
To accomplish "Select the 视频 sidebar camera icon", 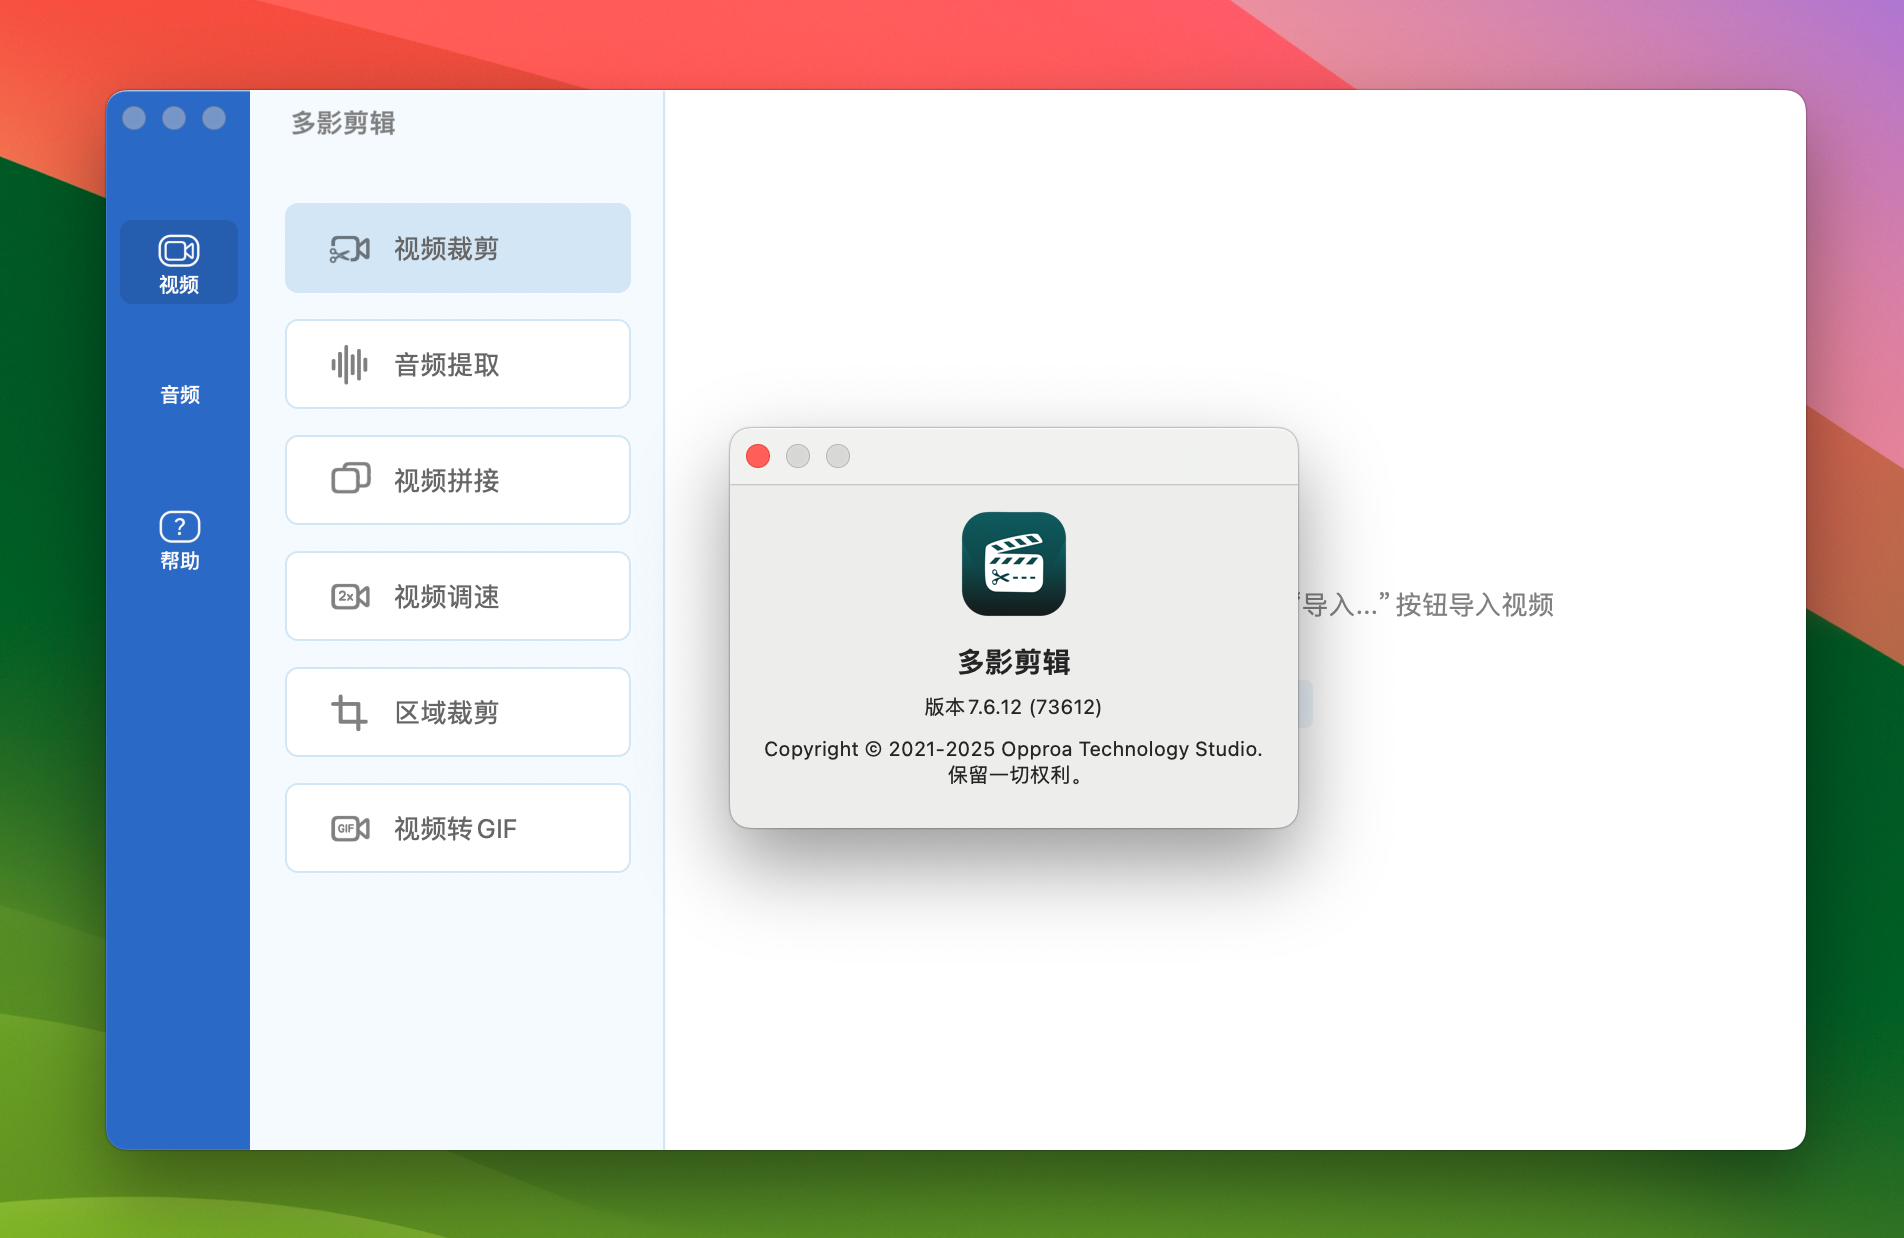I will [x=179, y=250].
